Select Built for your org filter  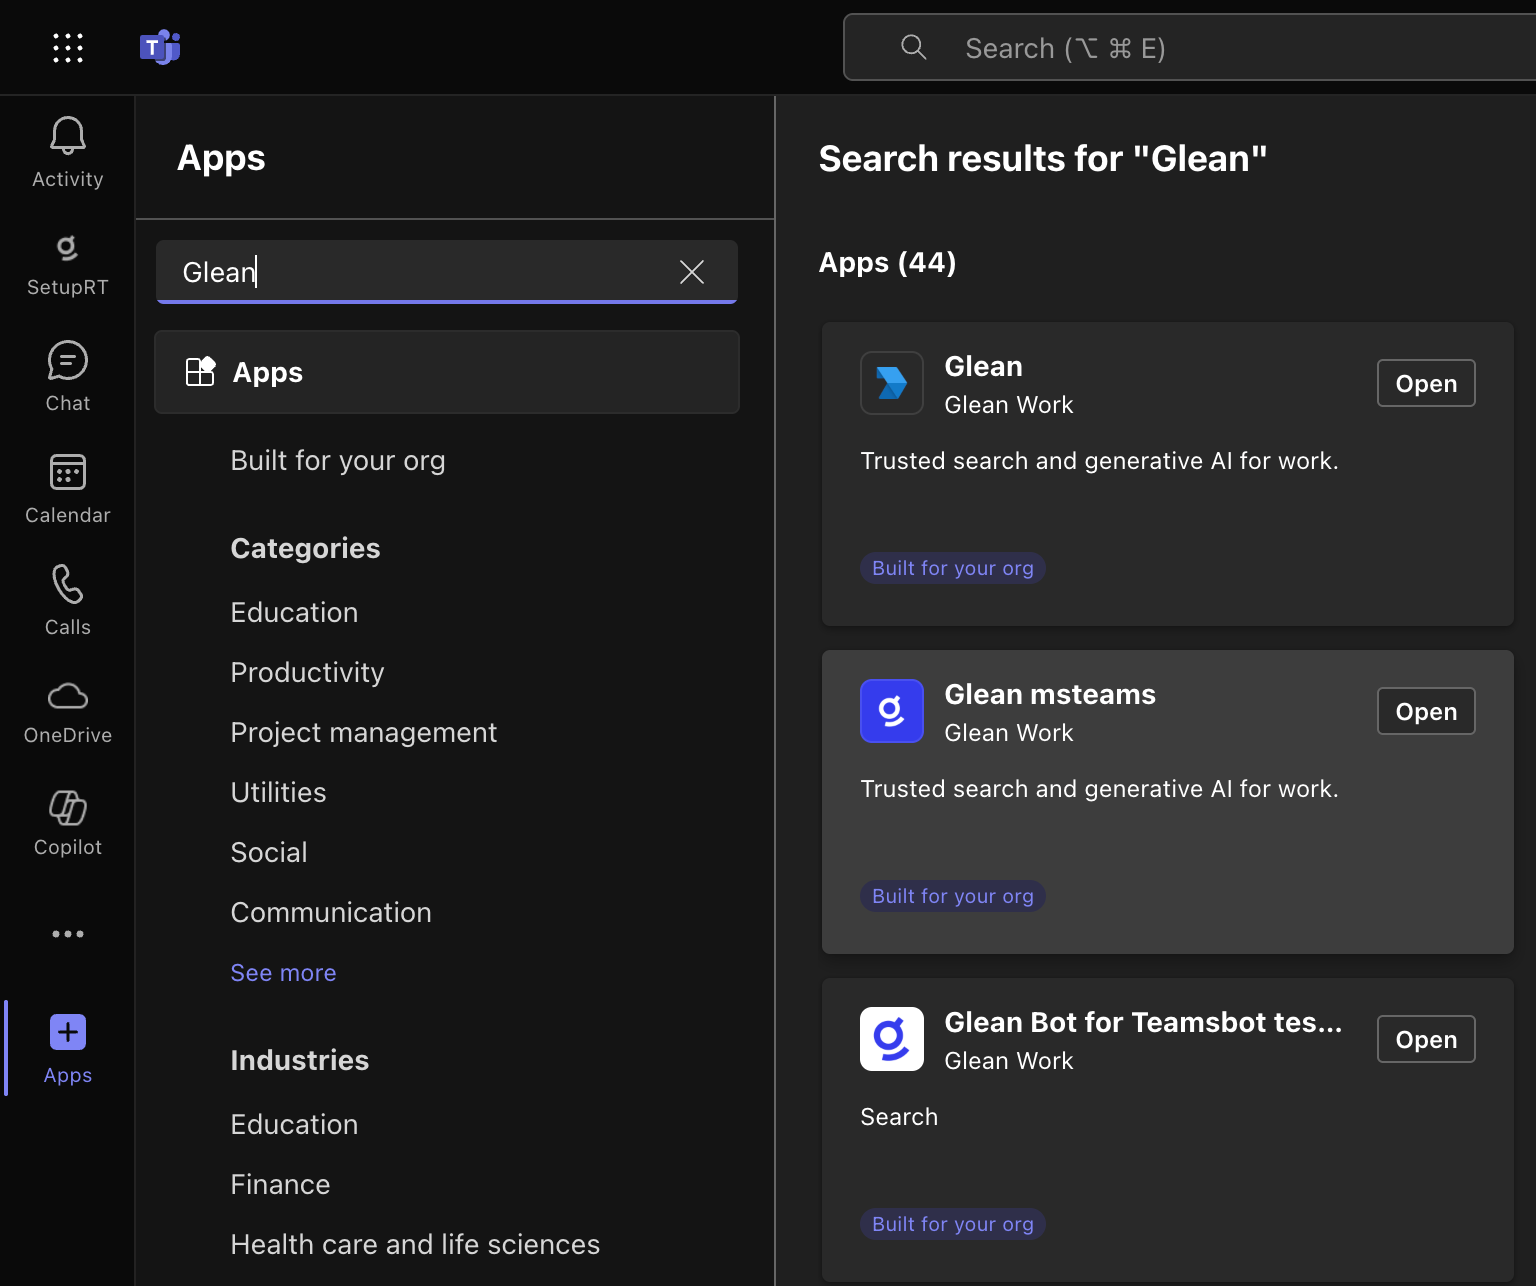pos(337,461)
